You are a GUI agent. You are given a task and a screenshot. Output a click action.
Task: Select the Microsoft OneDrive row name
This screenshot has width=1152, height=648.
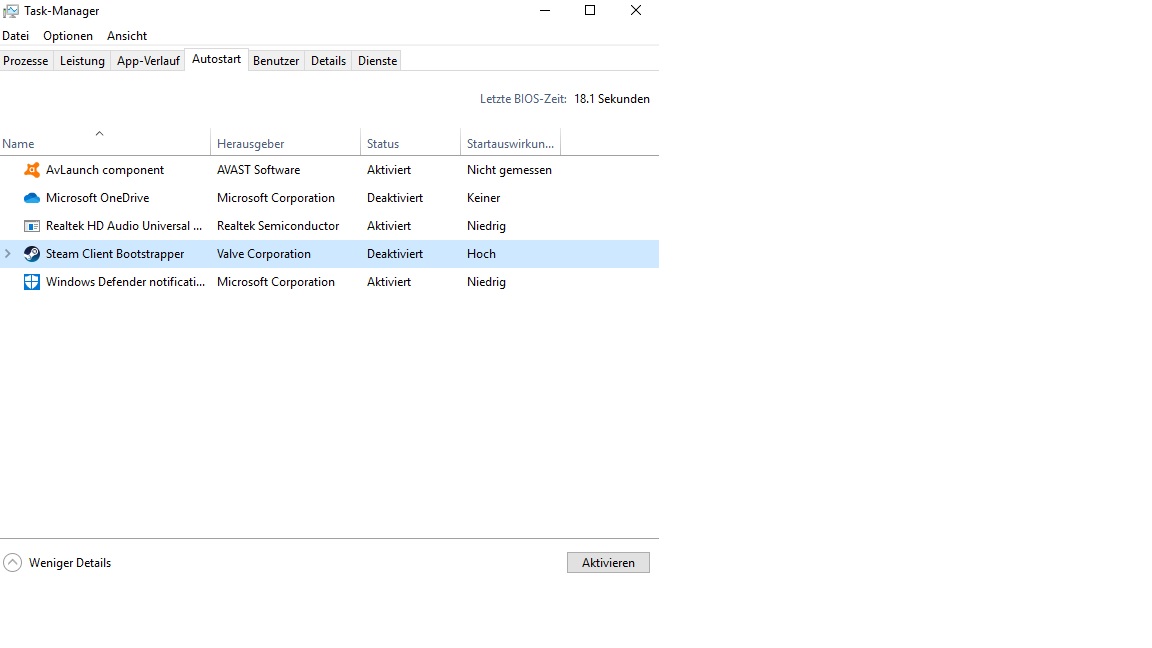pyautogui.click(x=98, y=198)
